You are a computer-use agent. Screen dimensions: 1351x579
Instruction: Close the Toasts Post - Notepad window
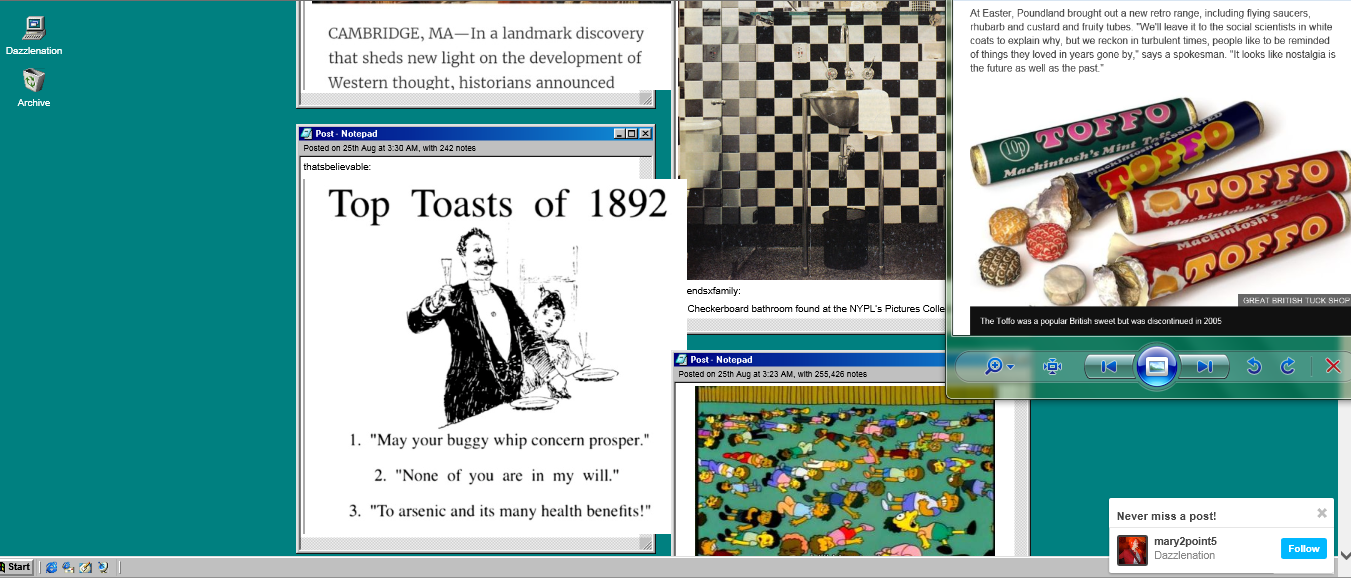pos(645,133)
